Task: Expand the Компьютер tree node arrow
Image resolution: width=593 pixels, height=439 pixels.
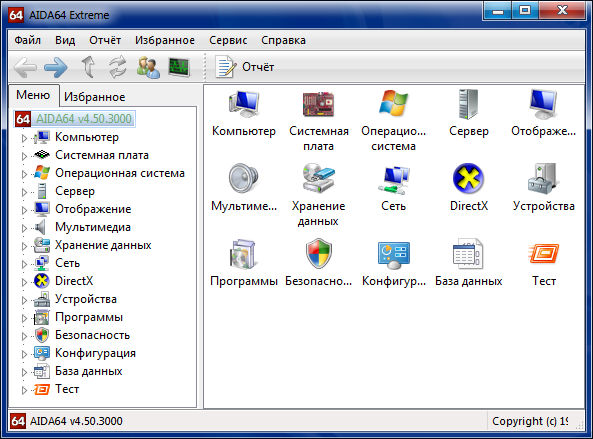Action: point(24,138)
